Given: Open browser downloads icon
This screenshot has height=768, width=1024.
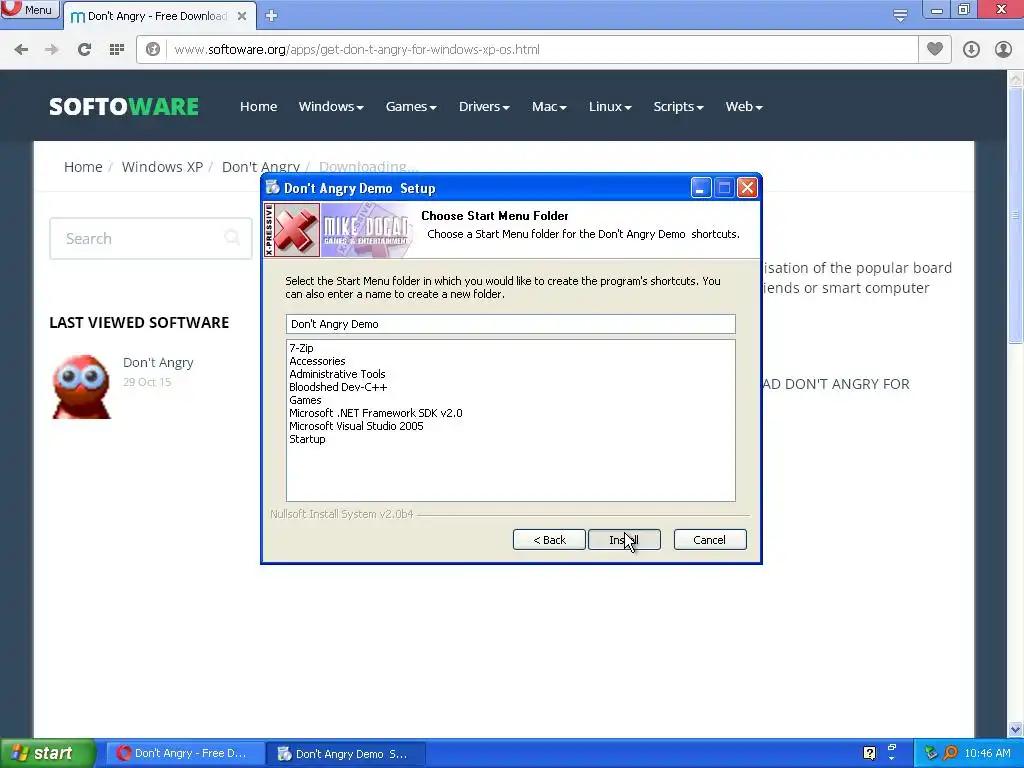Looking at the screenshot, I should (971, 50).
